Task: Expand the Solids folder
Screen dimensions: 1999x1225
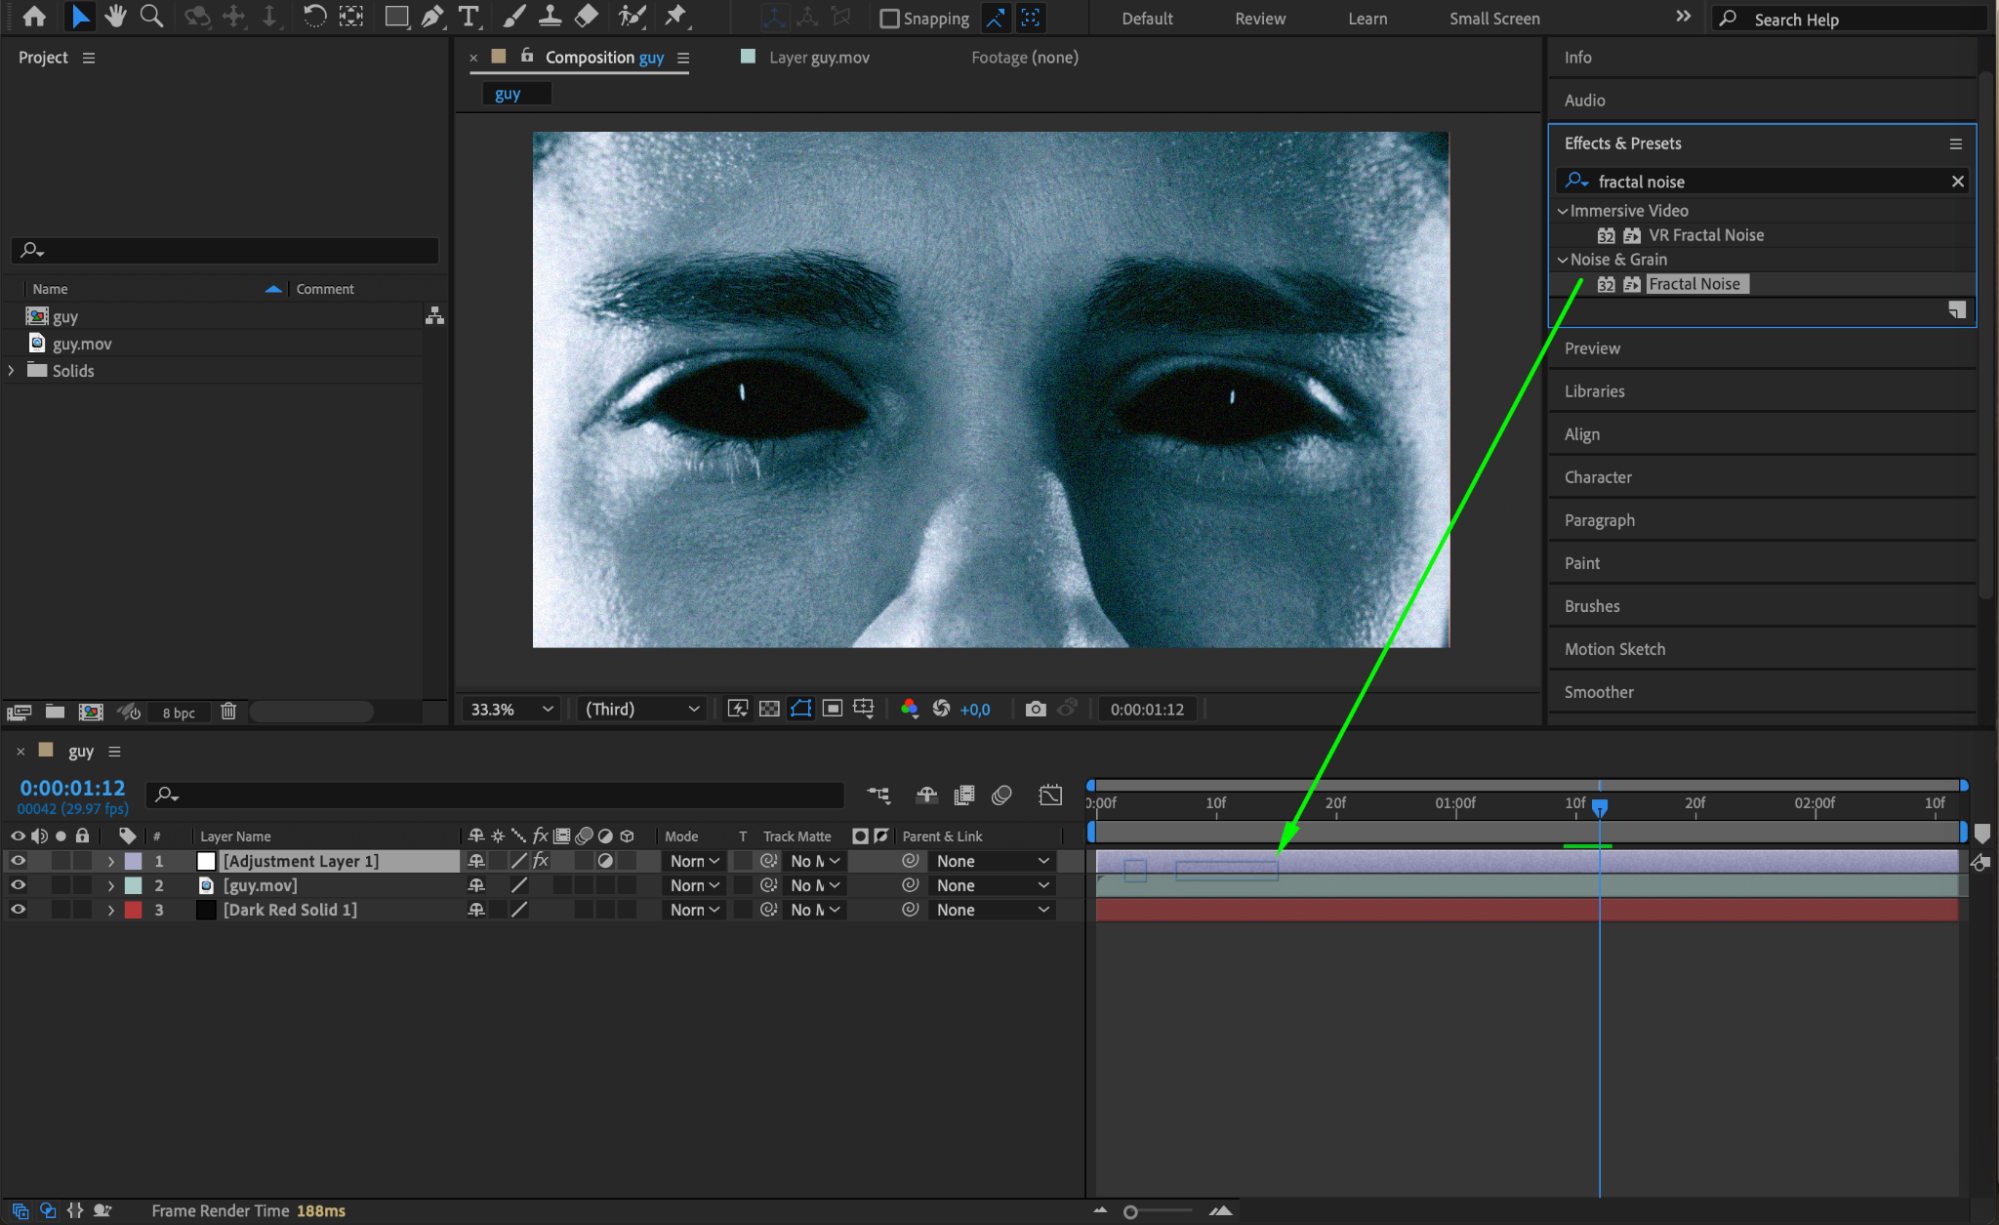Action: coord(12,371)
